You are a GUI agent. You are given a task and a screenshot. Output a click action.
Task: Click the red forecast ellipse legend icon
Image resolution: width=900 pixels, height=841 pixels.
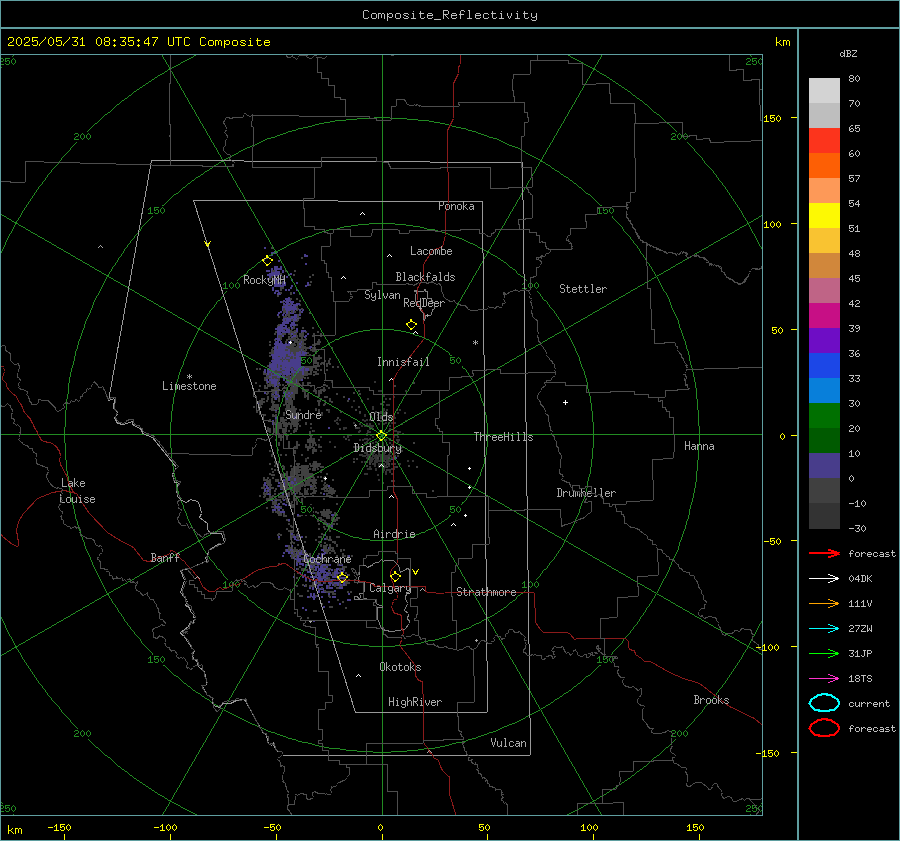(x=824, y=728)
